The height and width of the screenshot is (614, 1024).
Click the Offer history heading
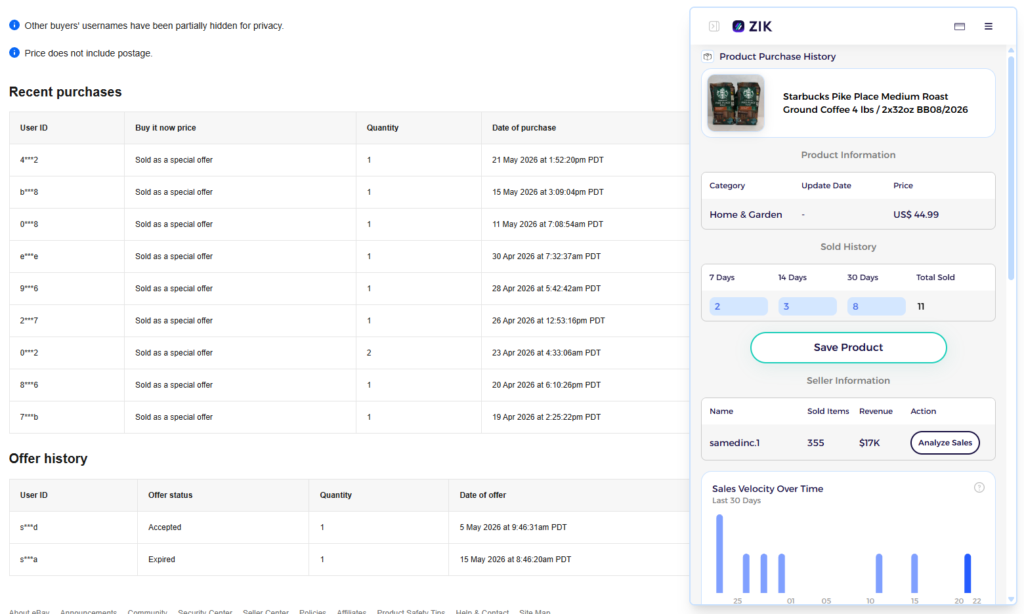[48, 459]
